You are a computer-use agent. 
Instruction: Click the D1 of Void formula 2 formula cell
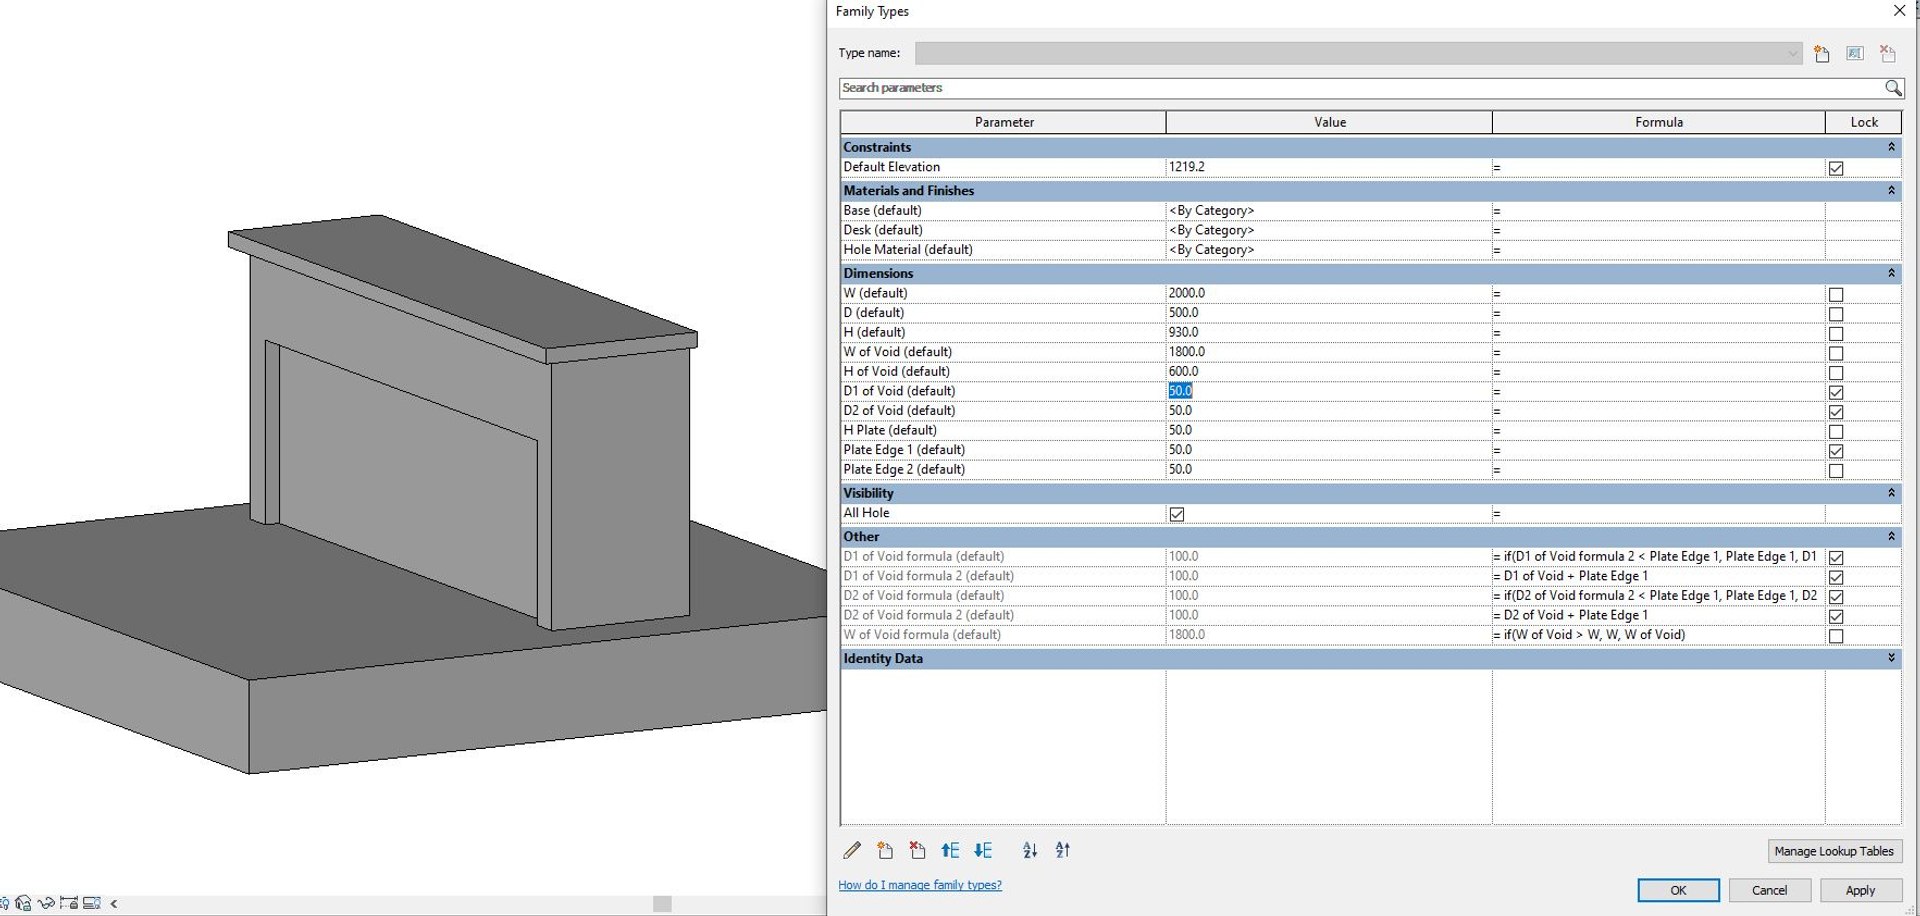(1659, 576)
